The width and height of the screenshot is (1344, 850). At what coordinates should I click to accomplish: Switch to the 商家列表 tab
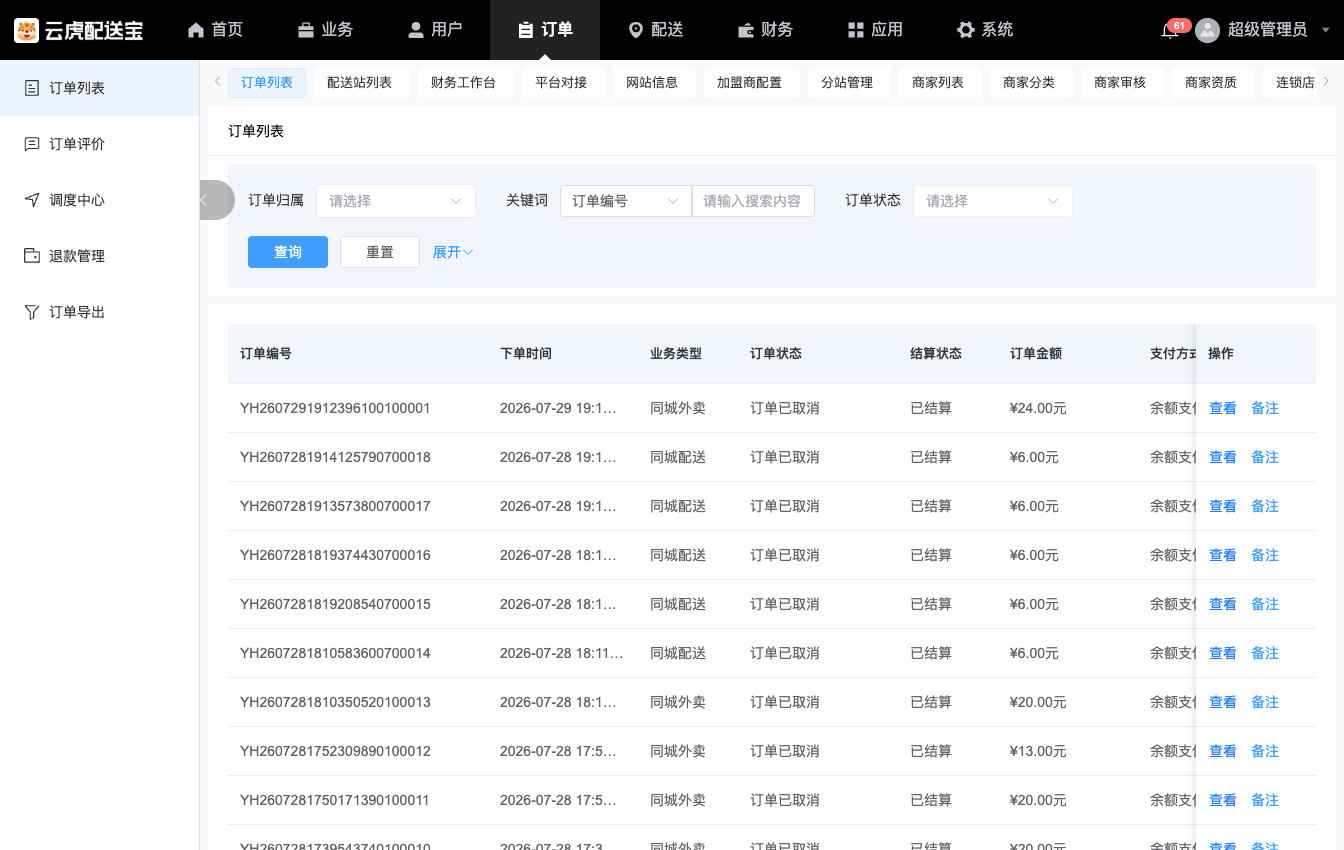point(938,83)
